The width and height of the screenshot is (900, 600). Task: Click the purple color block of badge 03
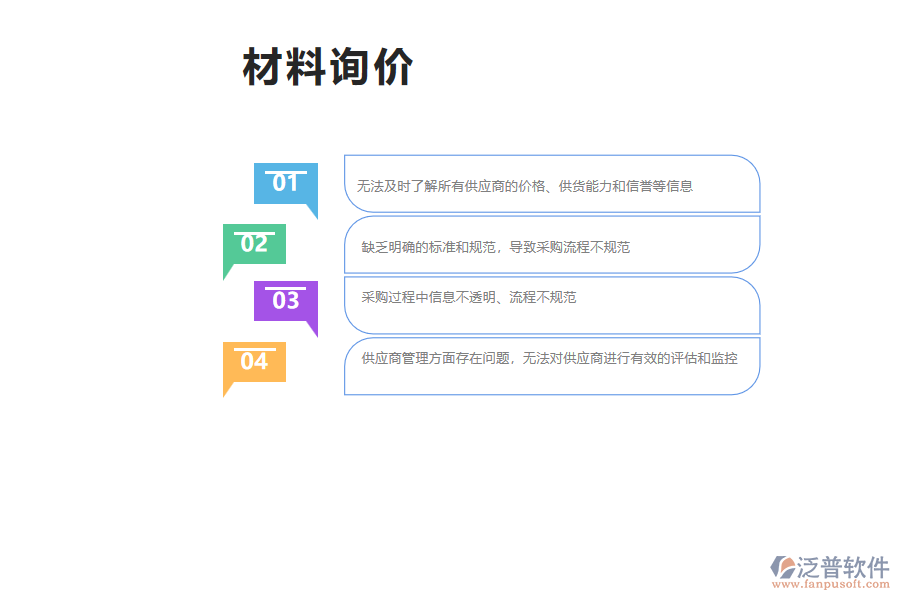pyautogui.click(x=286, y=302)
